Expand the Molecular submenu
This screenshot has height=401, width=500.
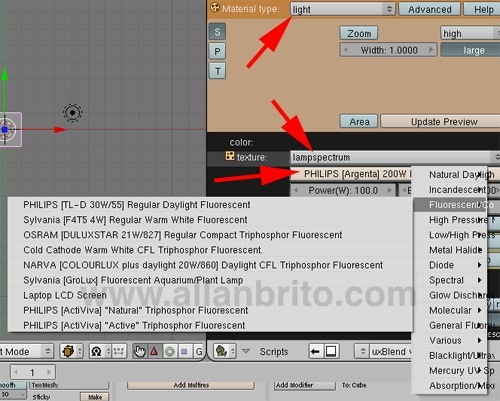point(450,310)
